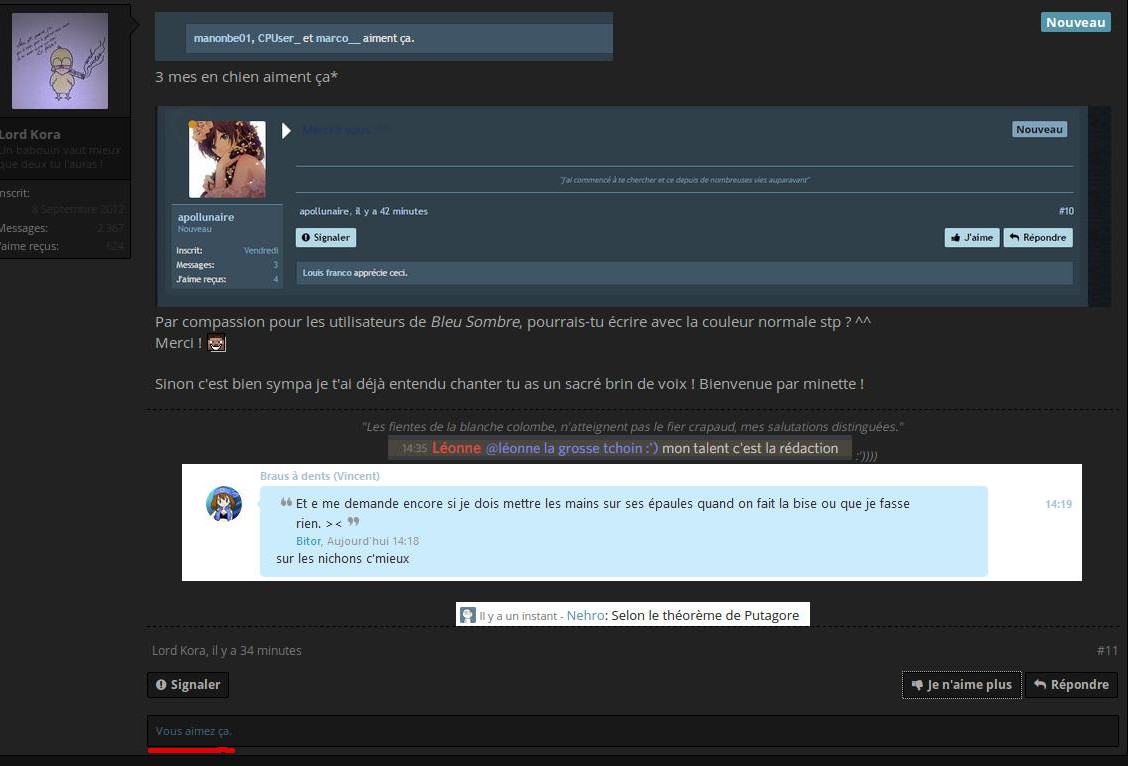
Task: Click the Nouveau badge at top right
Action: pyautogui.click(x=1075, y=22)
